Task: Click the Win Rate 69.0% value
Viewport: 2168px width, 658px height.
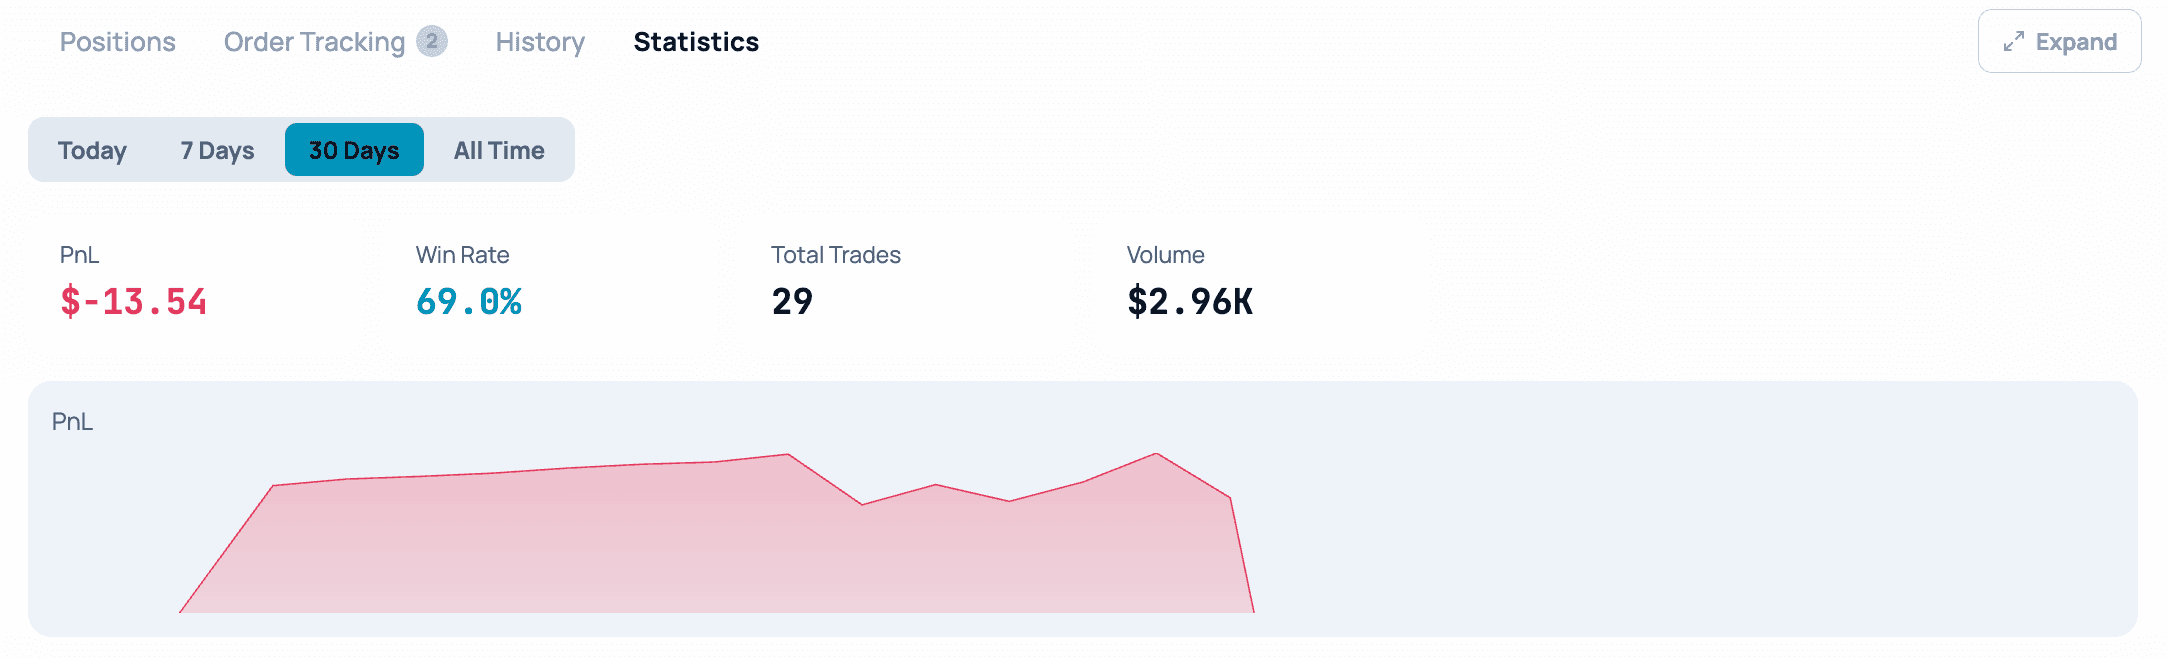Action: (x=469, y=301)
